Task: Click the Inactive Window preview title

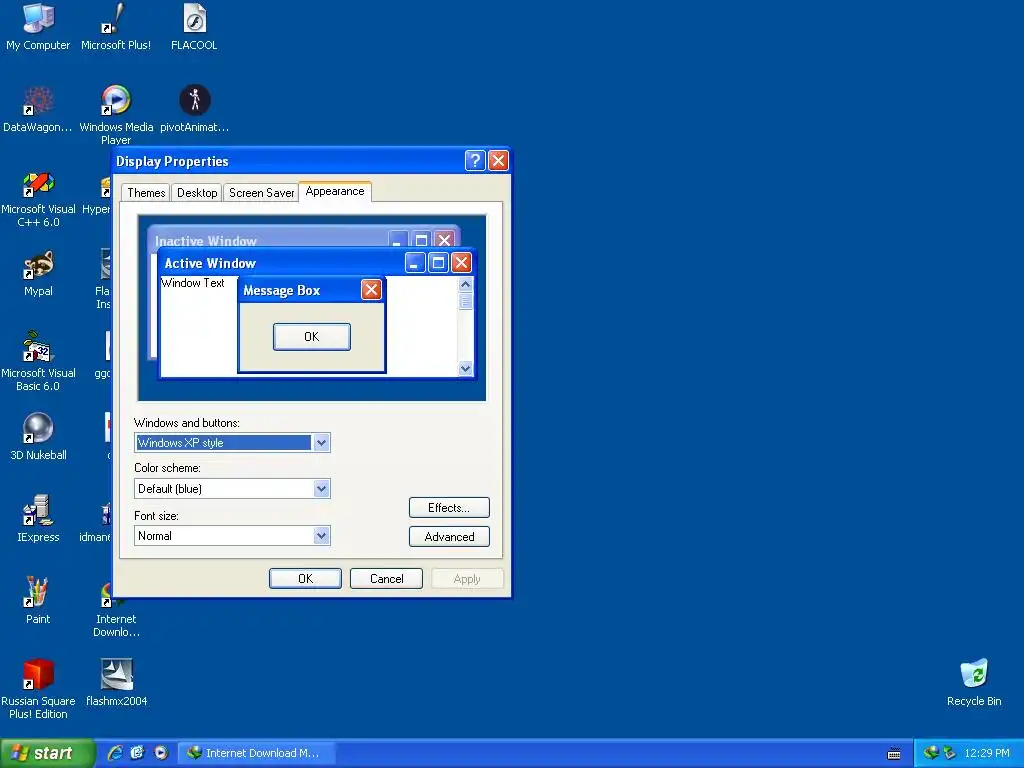Action: 206,240
